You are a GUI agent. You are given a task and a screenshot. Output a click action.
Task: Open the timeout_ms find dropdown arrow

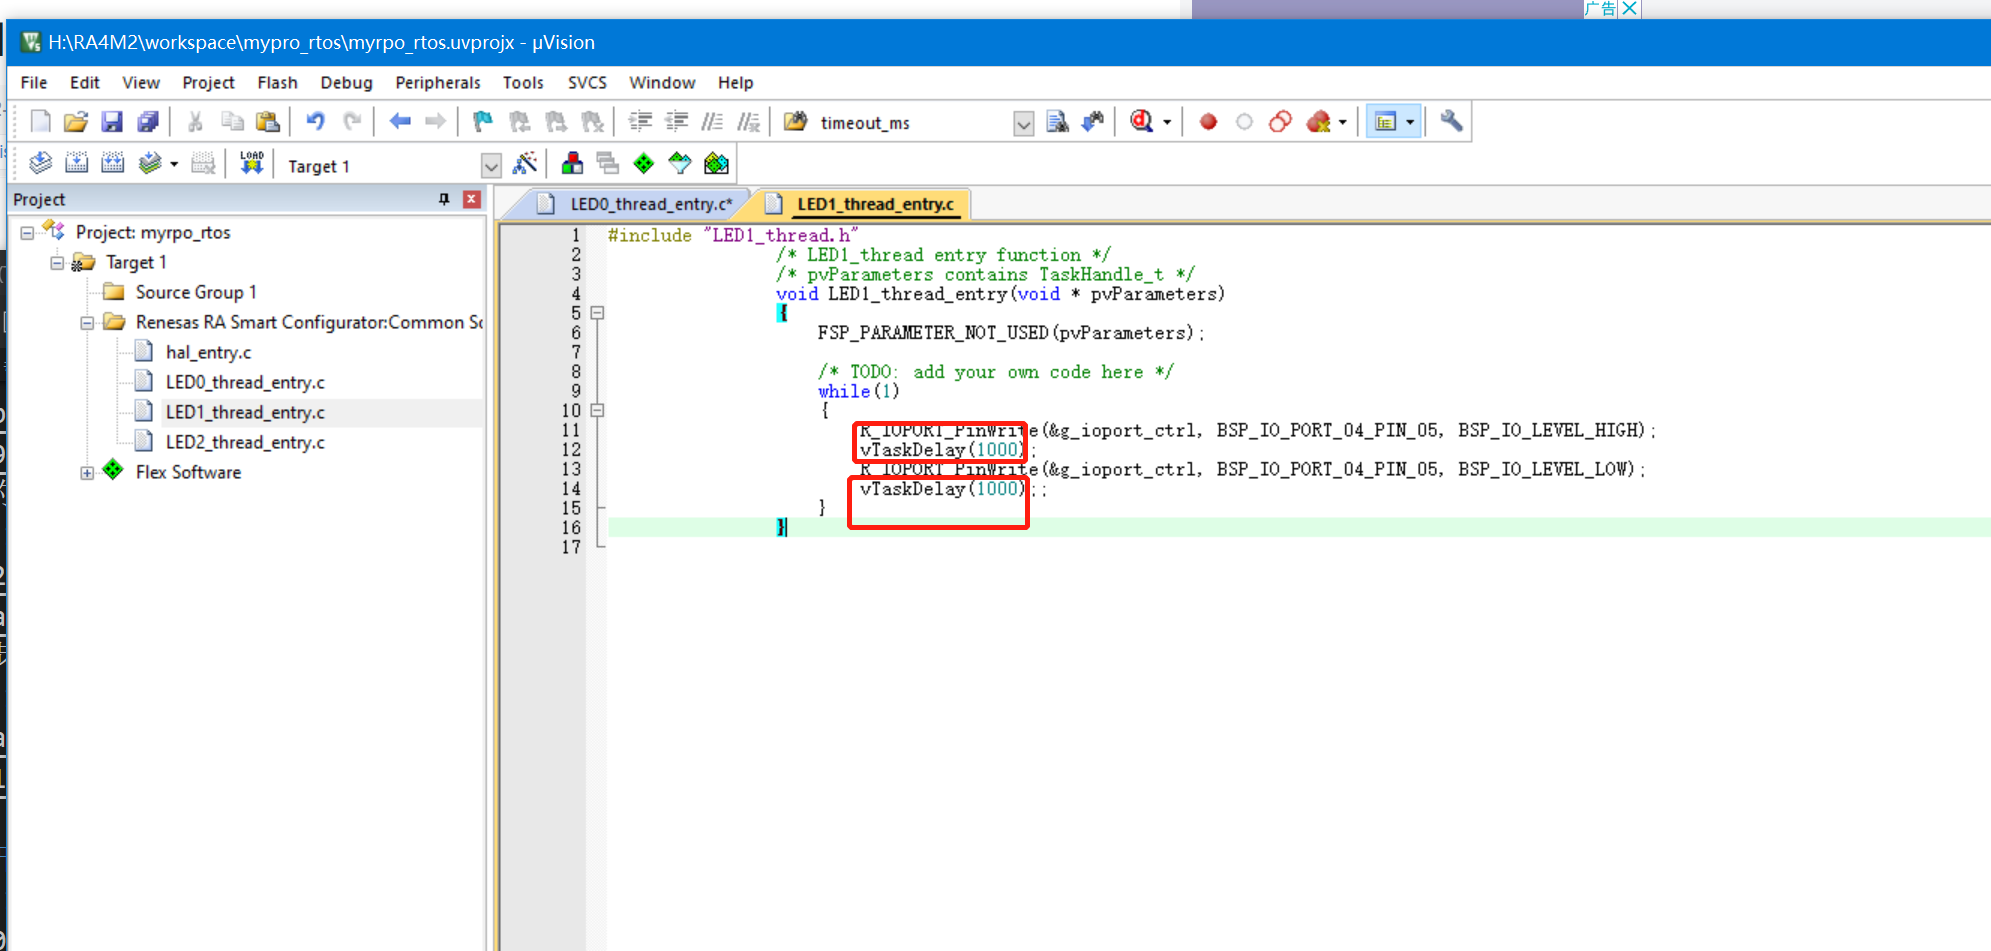1023,123
